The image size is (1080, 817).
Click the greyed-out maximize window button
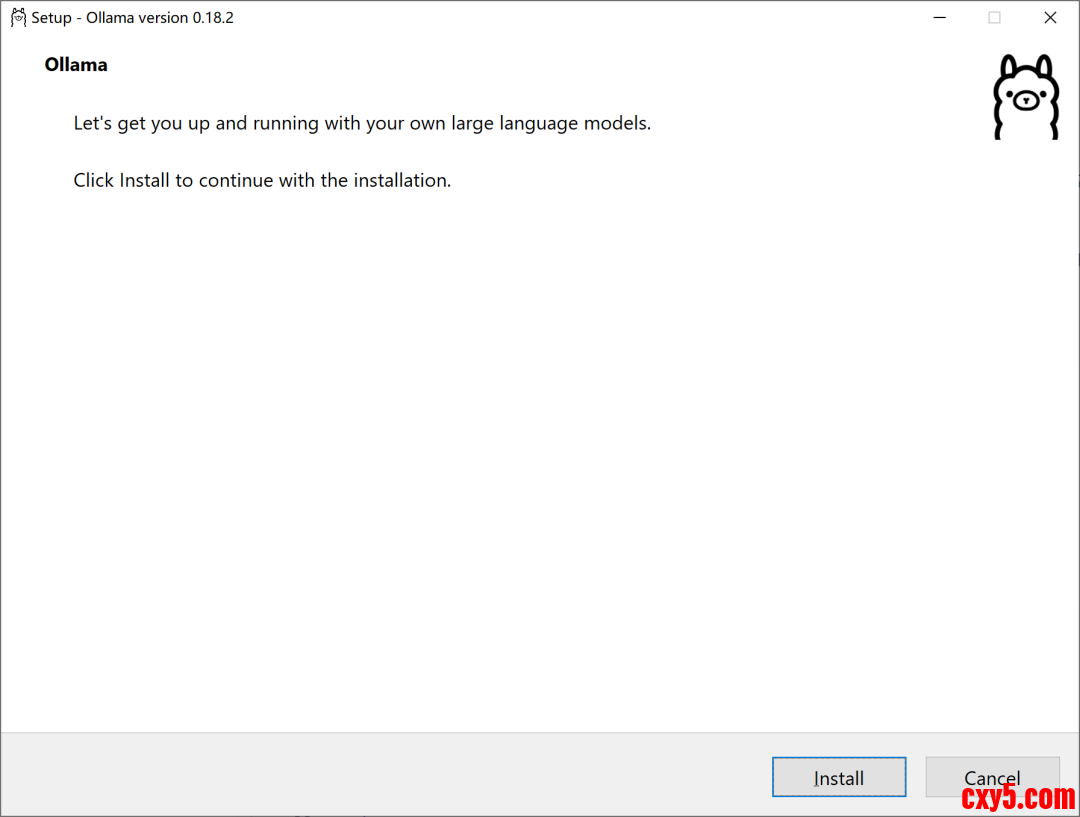(994, 17)
